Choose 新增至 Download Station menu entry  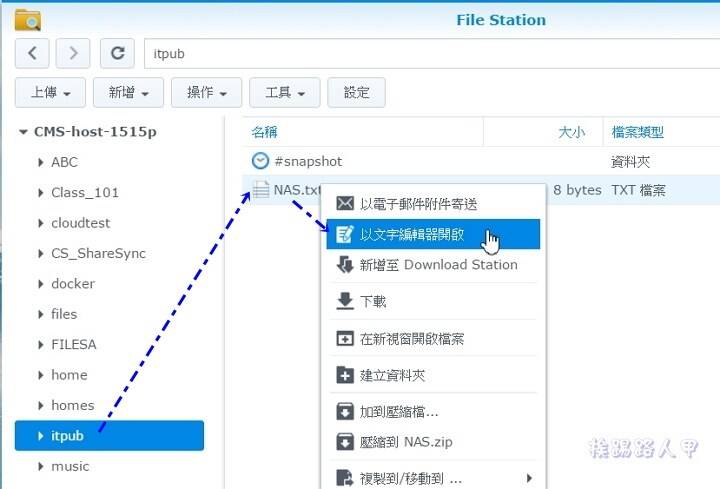[x=433, y=265]
